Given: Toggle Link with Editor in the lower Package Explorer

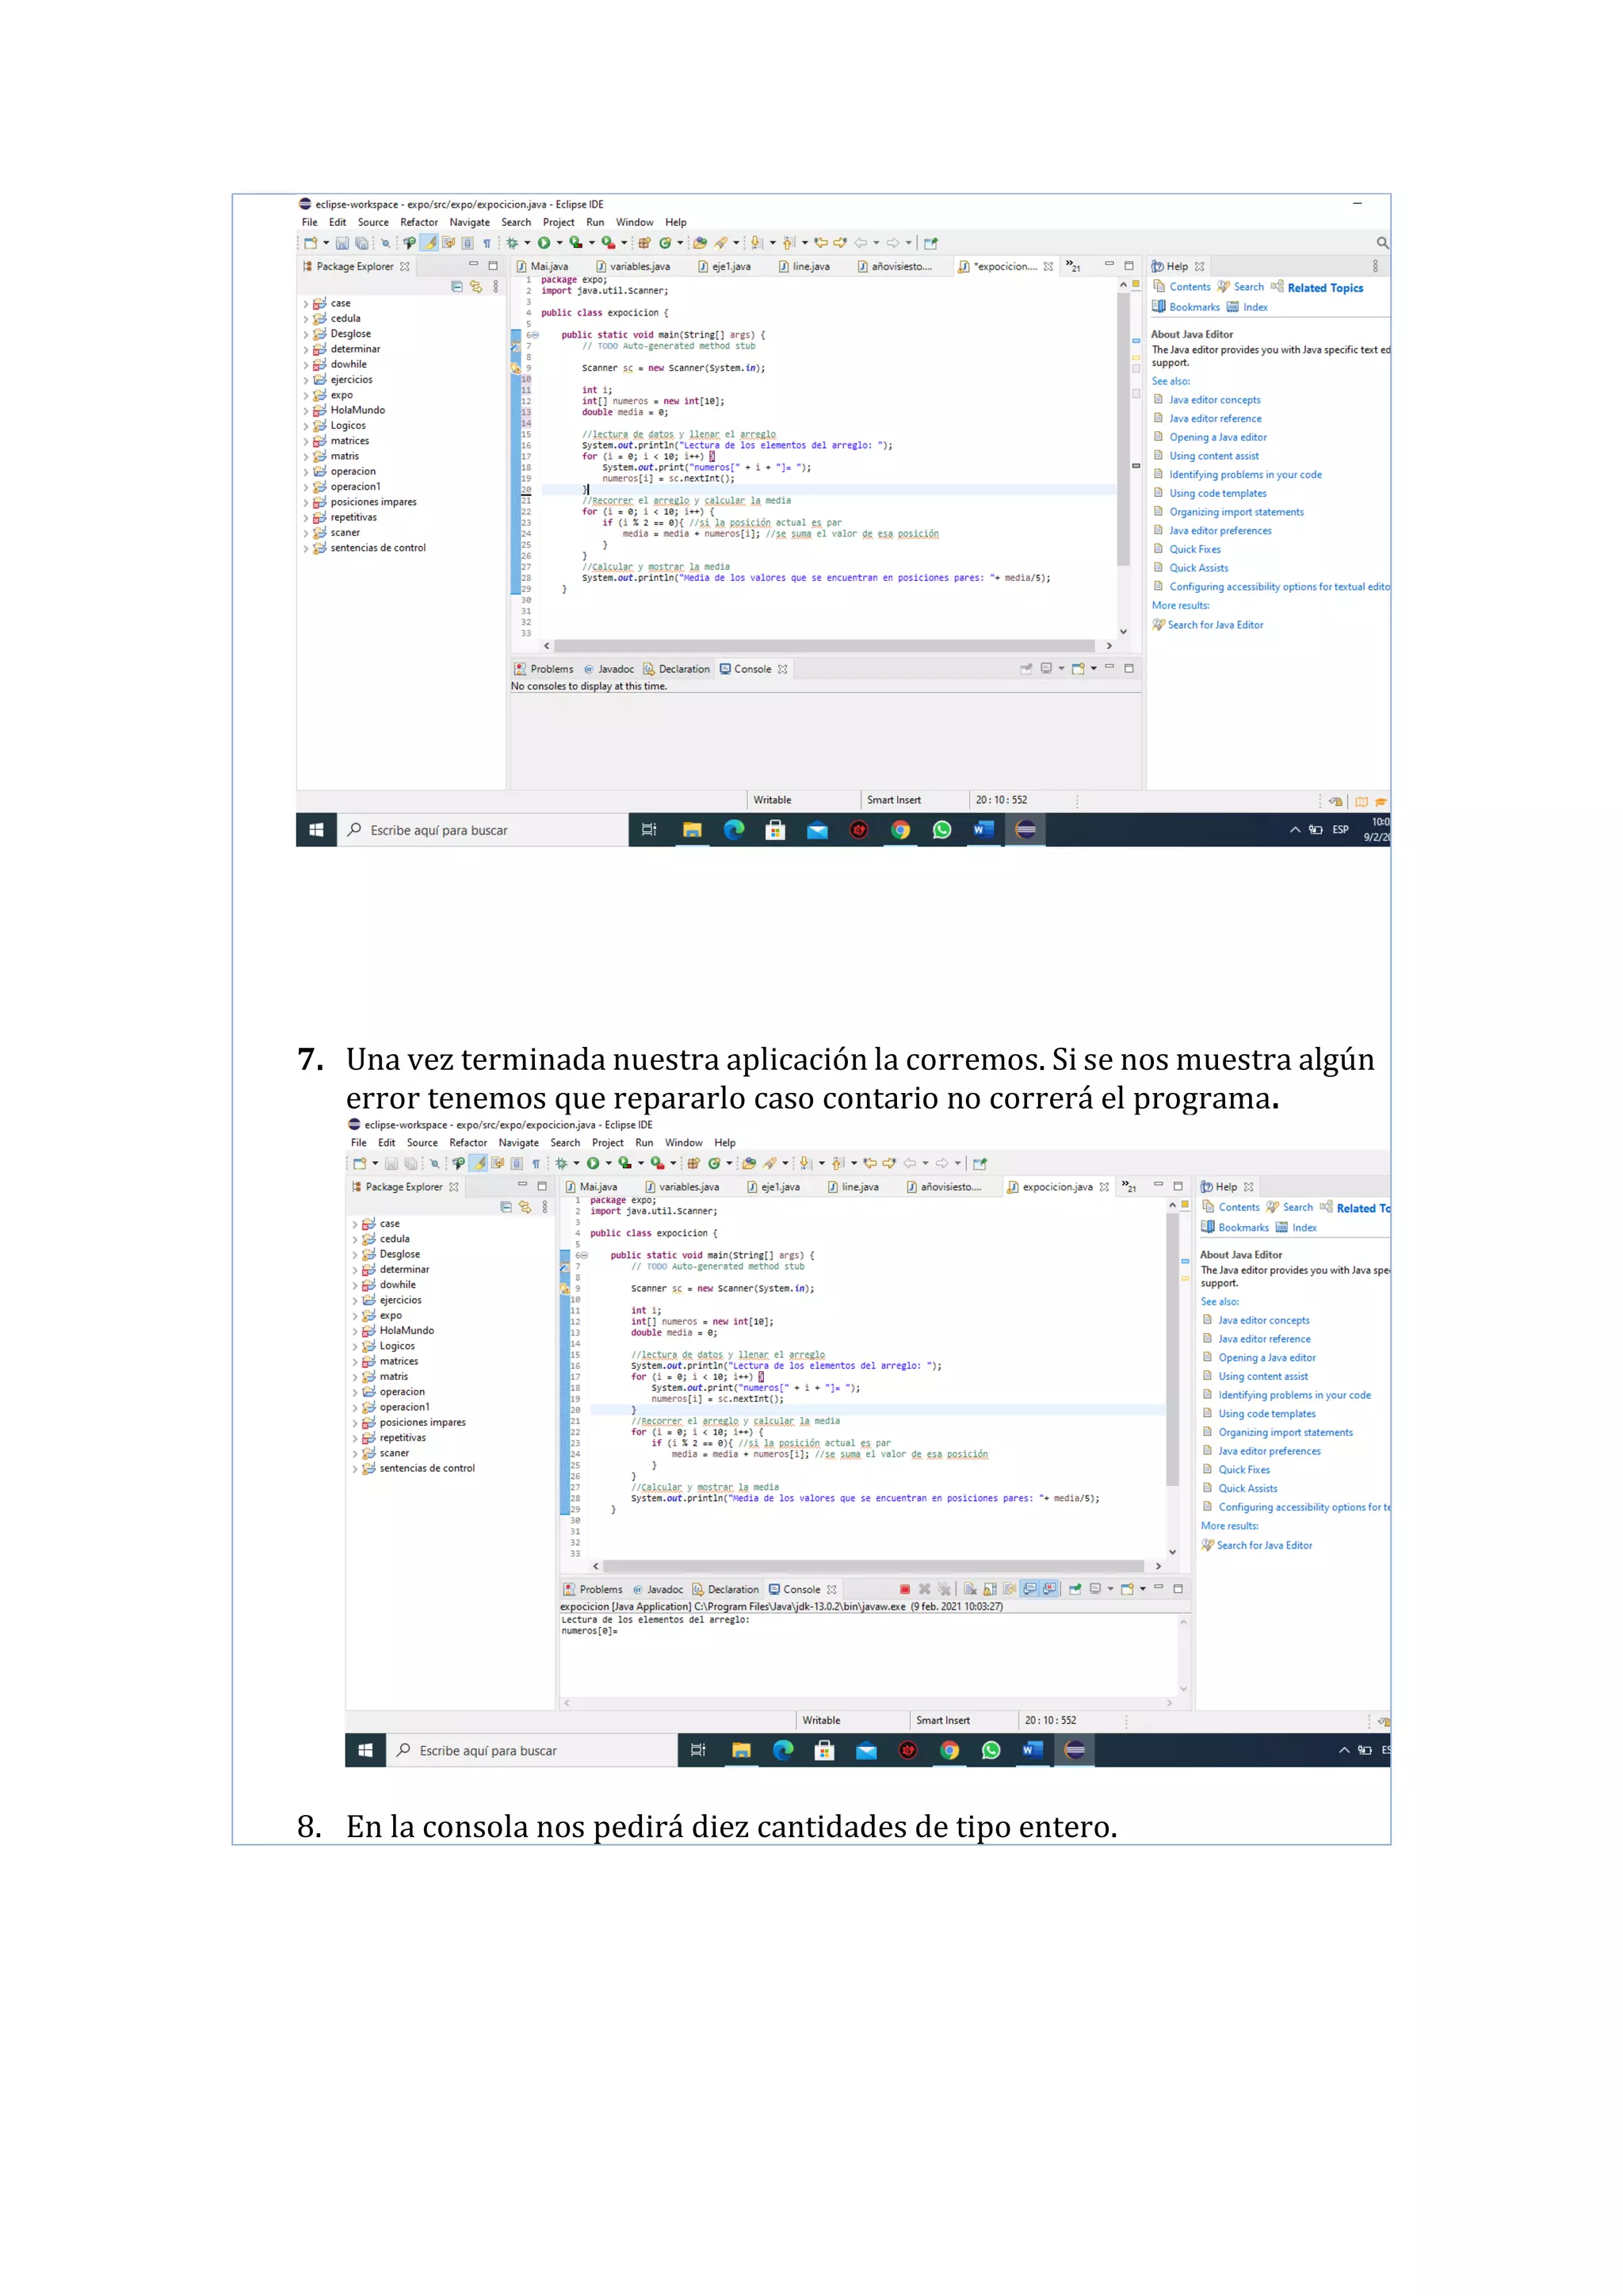Looking at the screenshot, I should (525, 1207).
